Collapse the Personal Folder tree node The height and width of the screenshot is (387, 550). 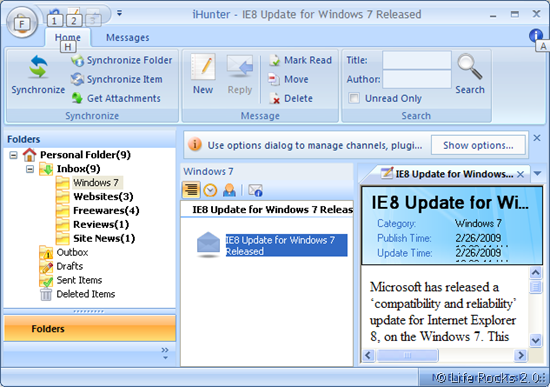click(13, 155)
